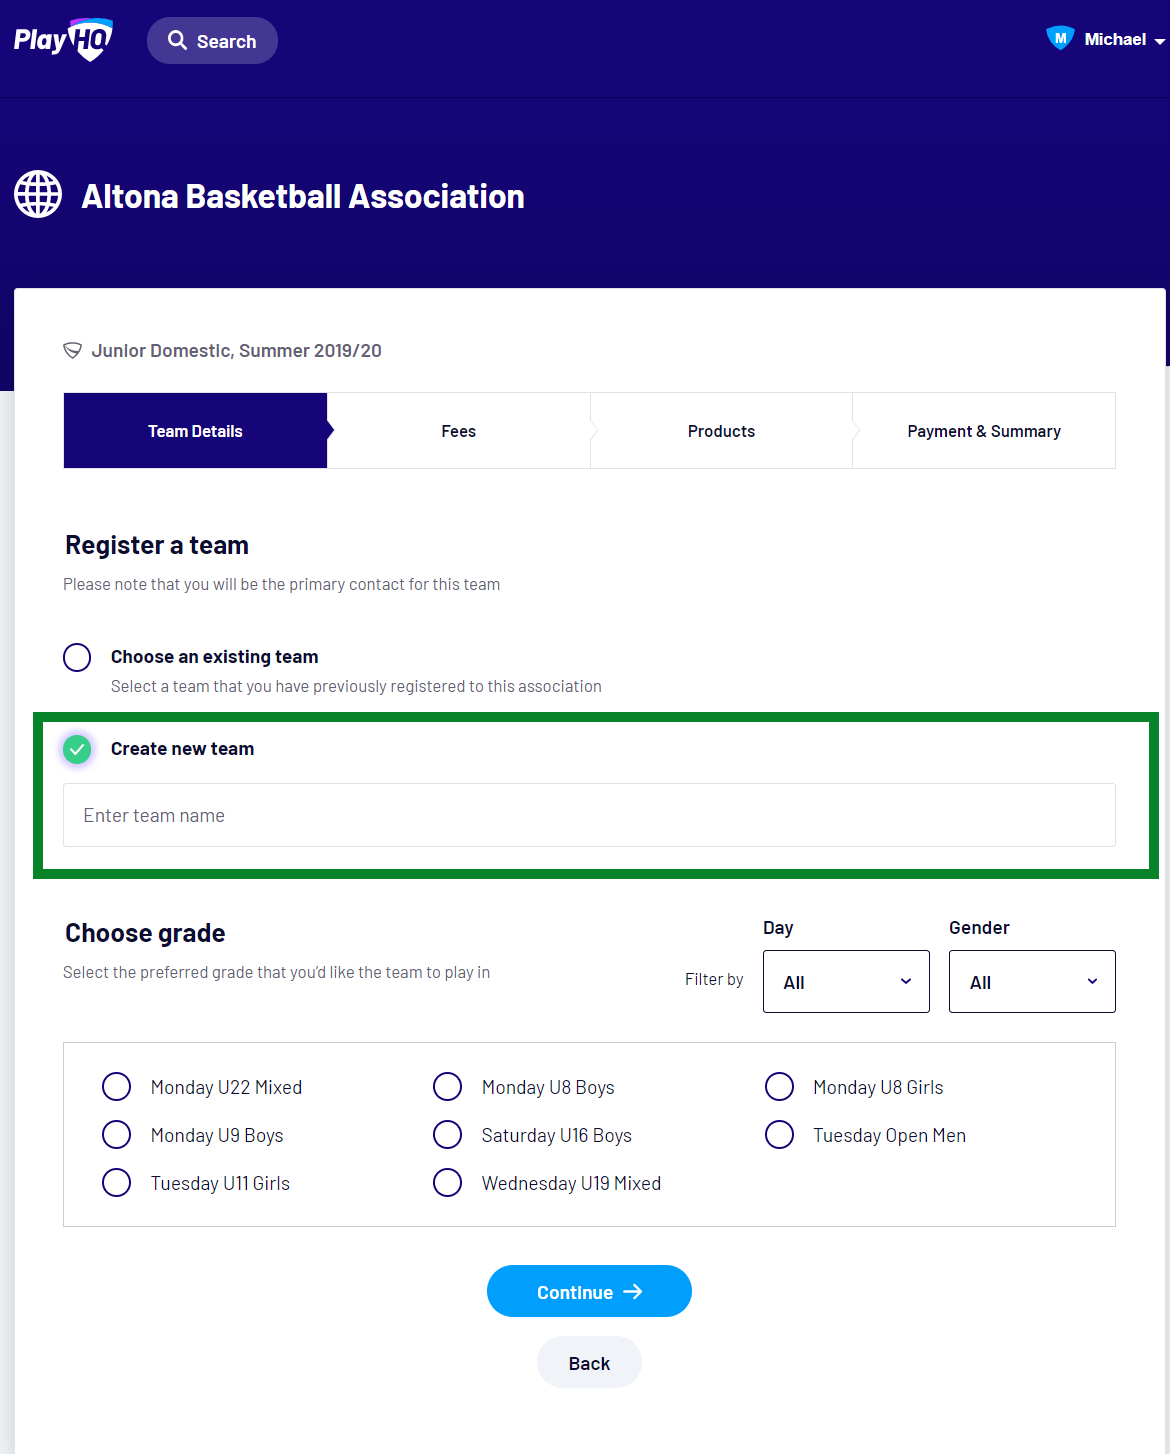
Task: Click the globe icon beside association name
Action: click(x=38, y=194)
